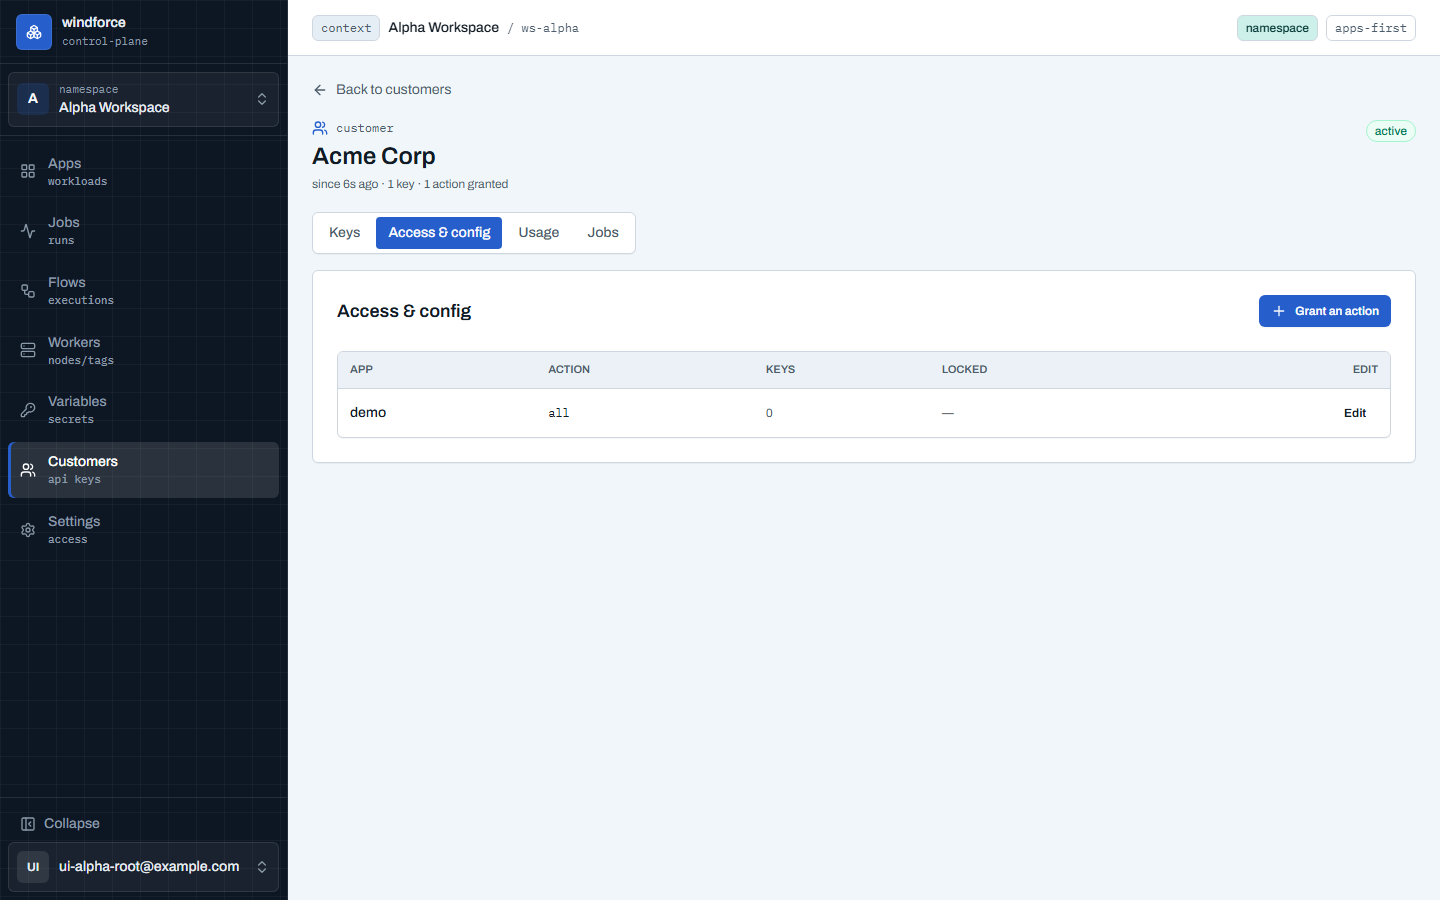Navigate to Flows executions
1440x900 pixels.
143,291
